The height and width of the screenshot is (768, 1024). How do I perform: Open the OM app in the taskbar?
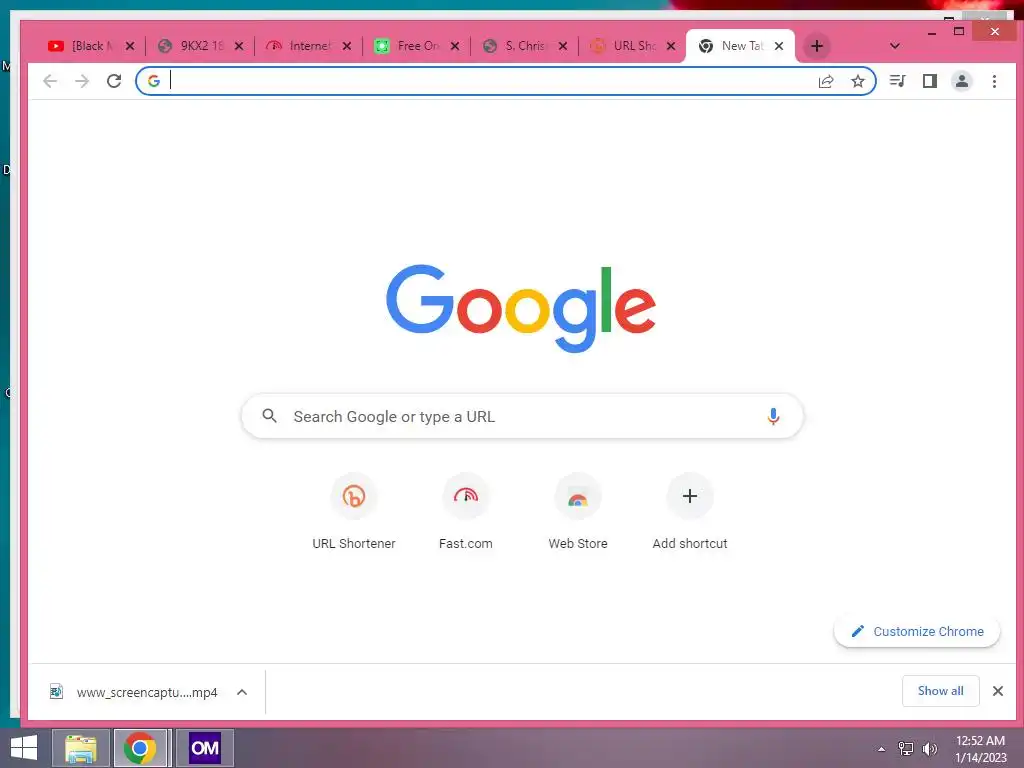204,748
